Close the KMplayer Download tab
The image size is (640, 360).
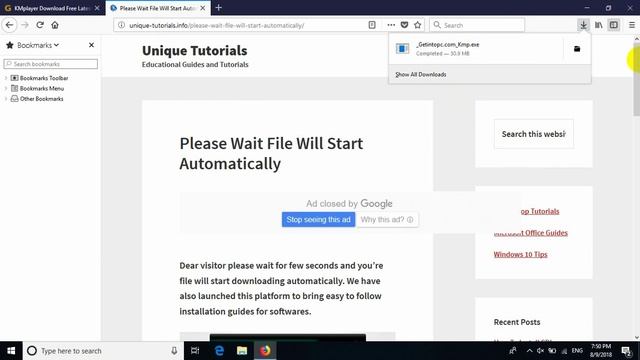pos(97,8)
